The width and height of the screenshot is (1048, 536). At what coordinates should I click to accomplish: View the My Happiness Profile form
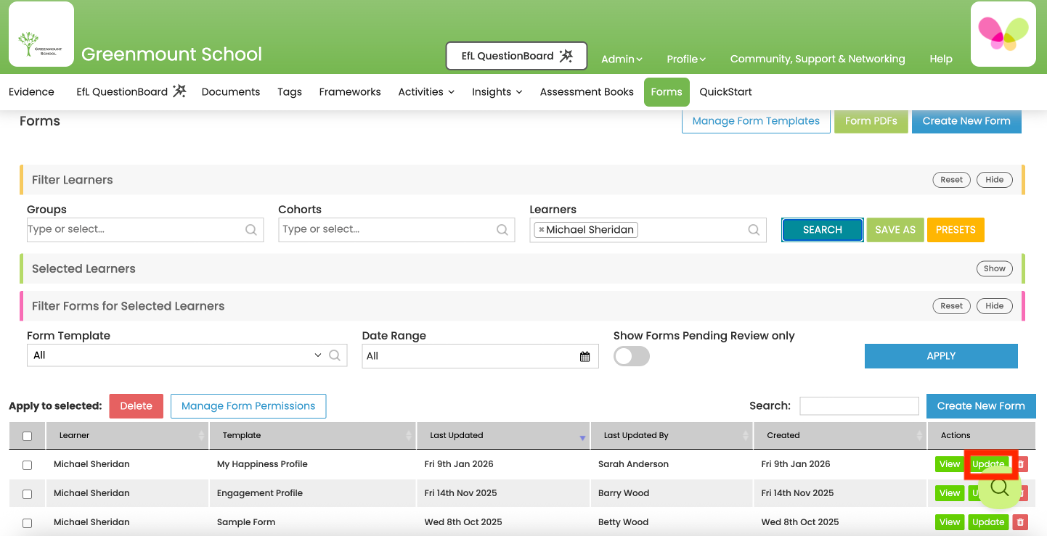[949, 464]
